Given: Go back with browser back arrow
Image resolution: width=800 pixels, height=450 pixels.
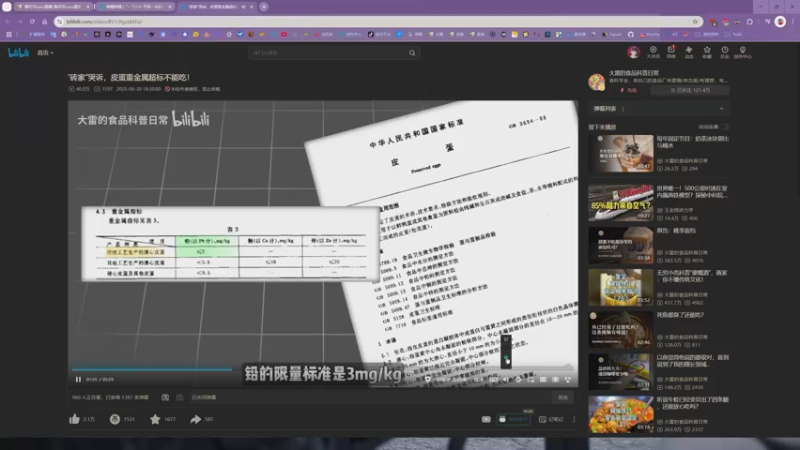Looking at the screenshot, I should [8, 21].
